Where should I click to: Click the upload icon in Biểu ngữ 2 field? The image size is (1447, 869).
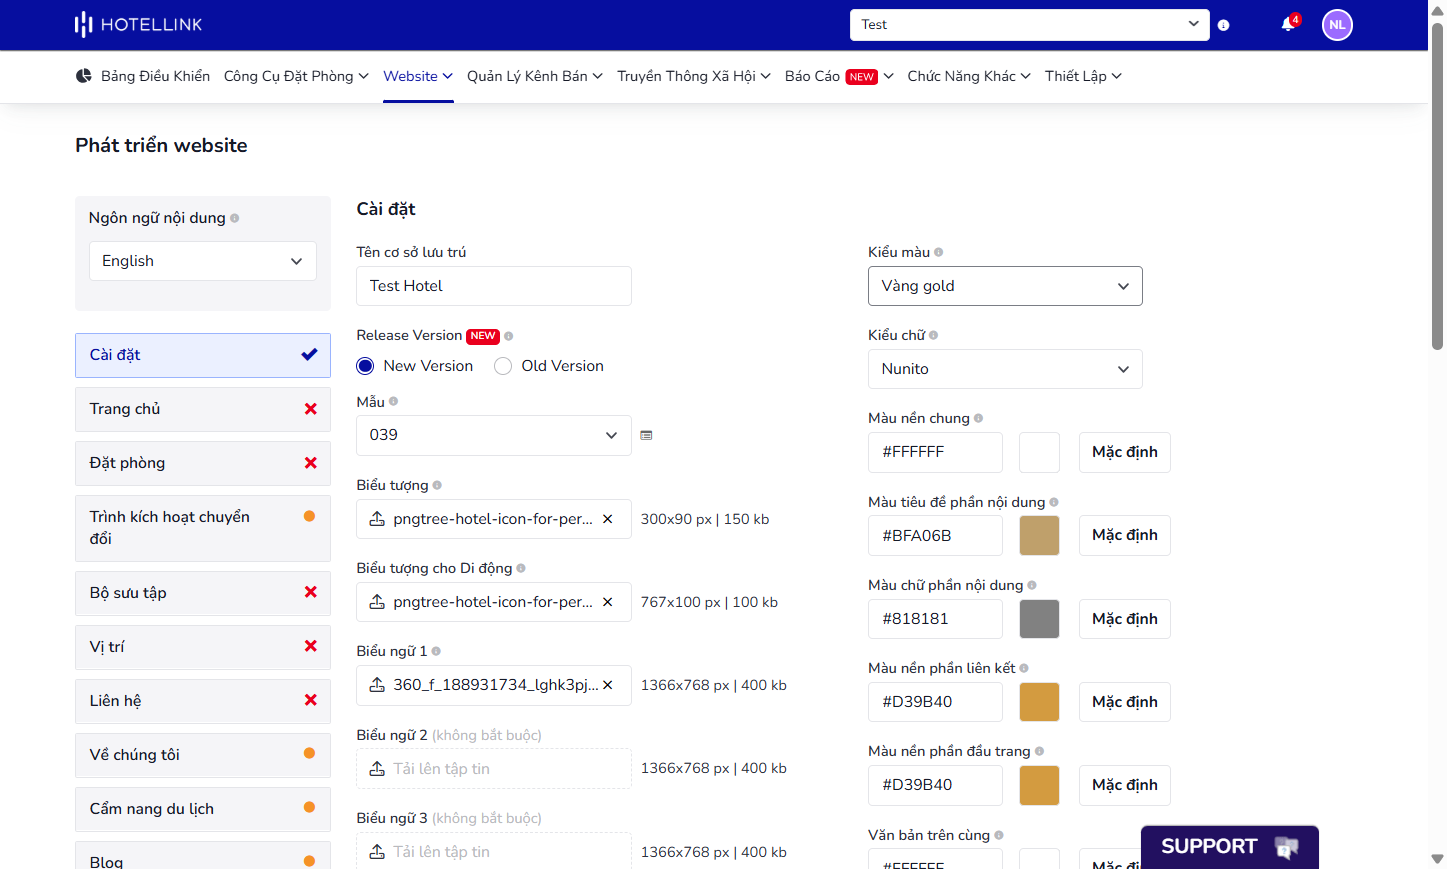coord(377,768)
